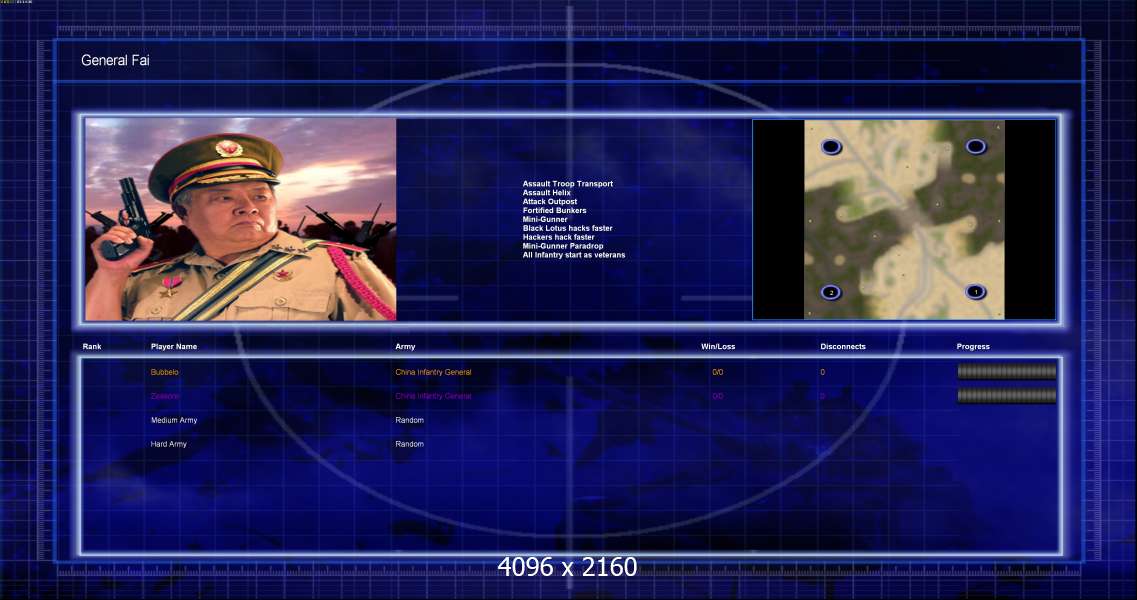Screen dimensions: 1137x600
Task: Click the purple disconnects value '0'
Action: click(x=822, y=396)
